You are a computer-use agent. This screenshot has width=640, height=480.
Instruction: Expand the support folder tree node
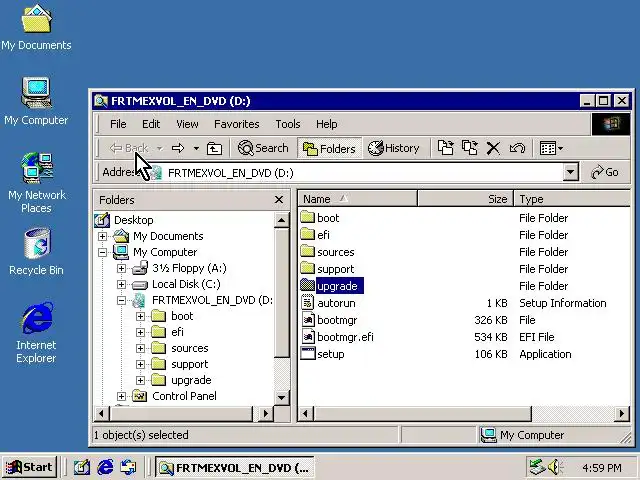(x=140, y=364)
